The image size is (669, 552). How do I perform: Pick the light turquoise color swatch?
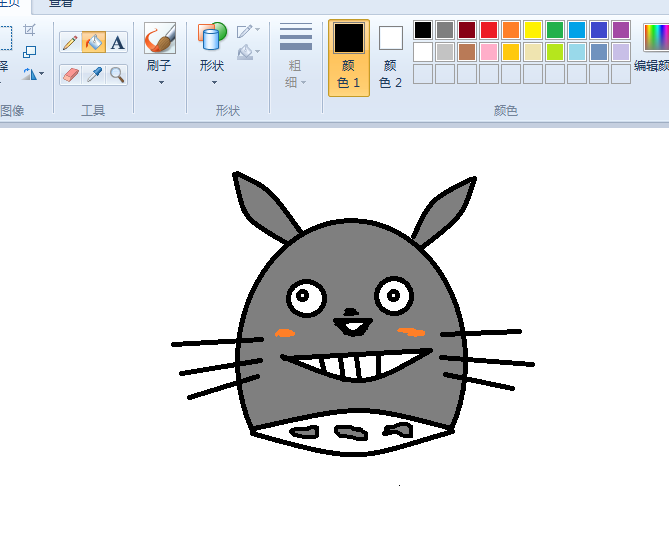pos(577,52)
